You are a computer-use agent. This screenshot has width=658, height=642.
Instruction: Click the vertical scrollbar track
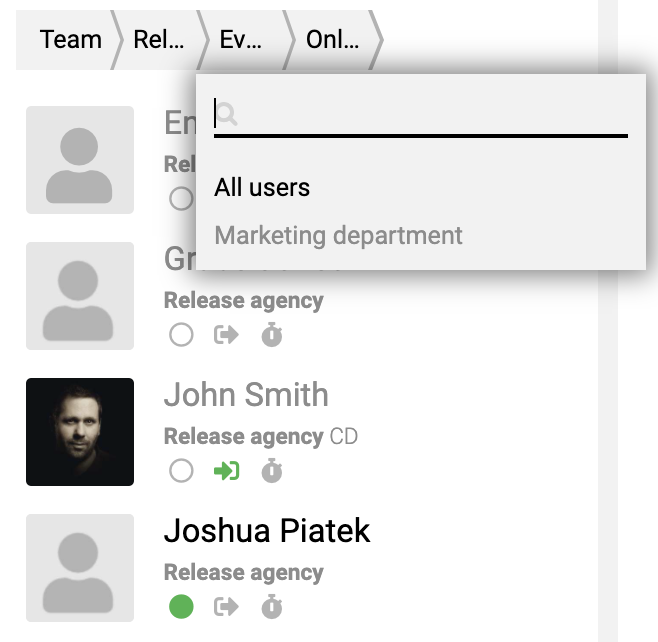(608, 420)
